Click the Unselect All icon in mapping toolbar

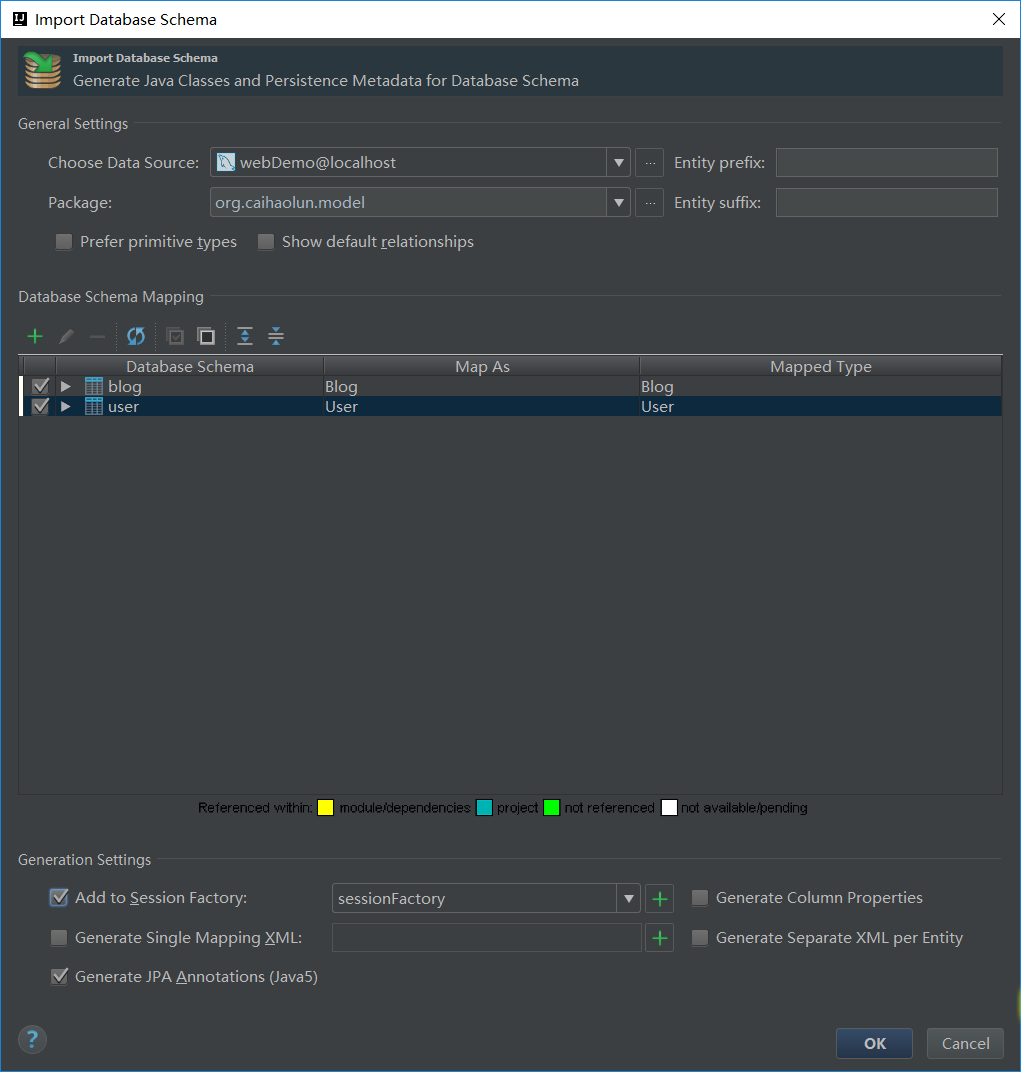206,336
